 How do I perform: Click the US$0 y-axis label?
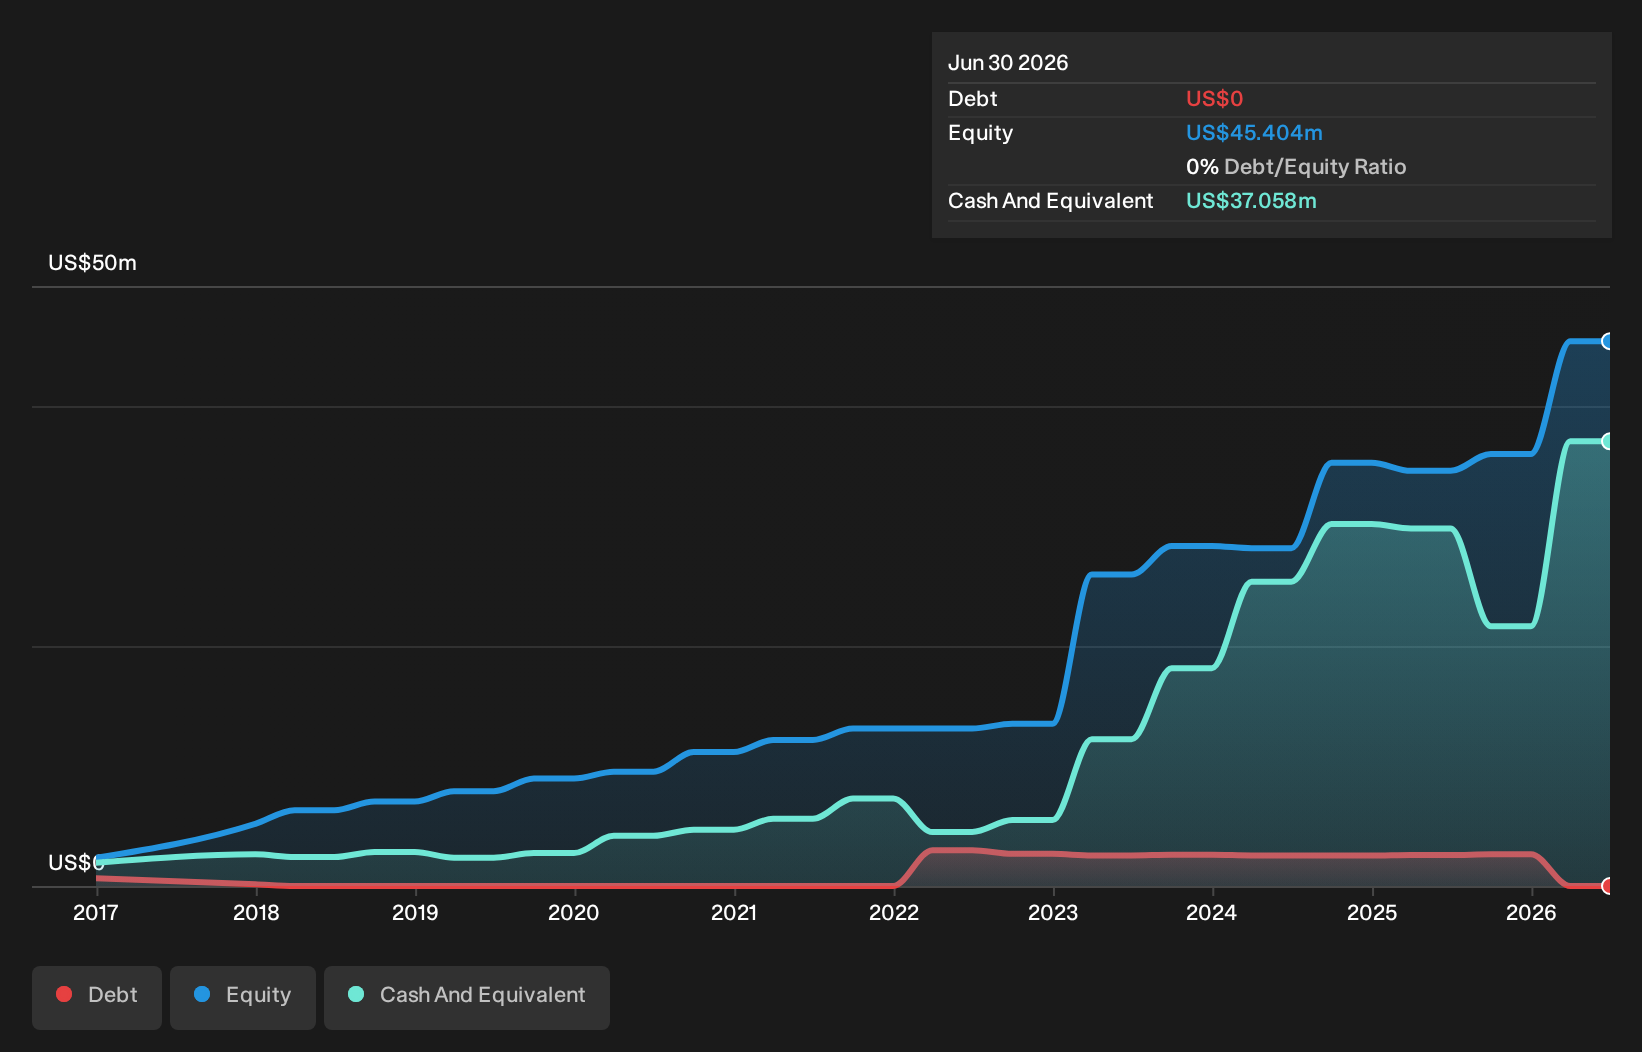pos(76,863)
